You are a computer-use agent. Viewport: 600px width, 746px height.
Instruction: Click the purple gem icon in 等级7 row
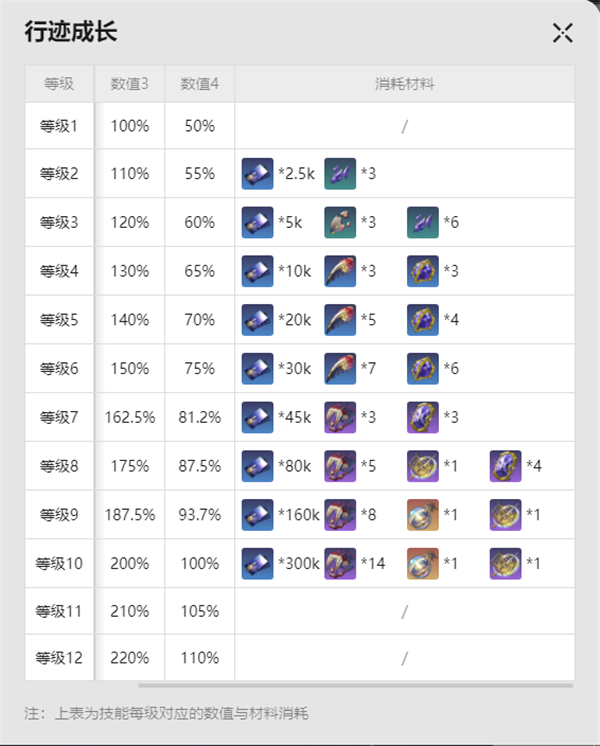(x=423, y=418)
